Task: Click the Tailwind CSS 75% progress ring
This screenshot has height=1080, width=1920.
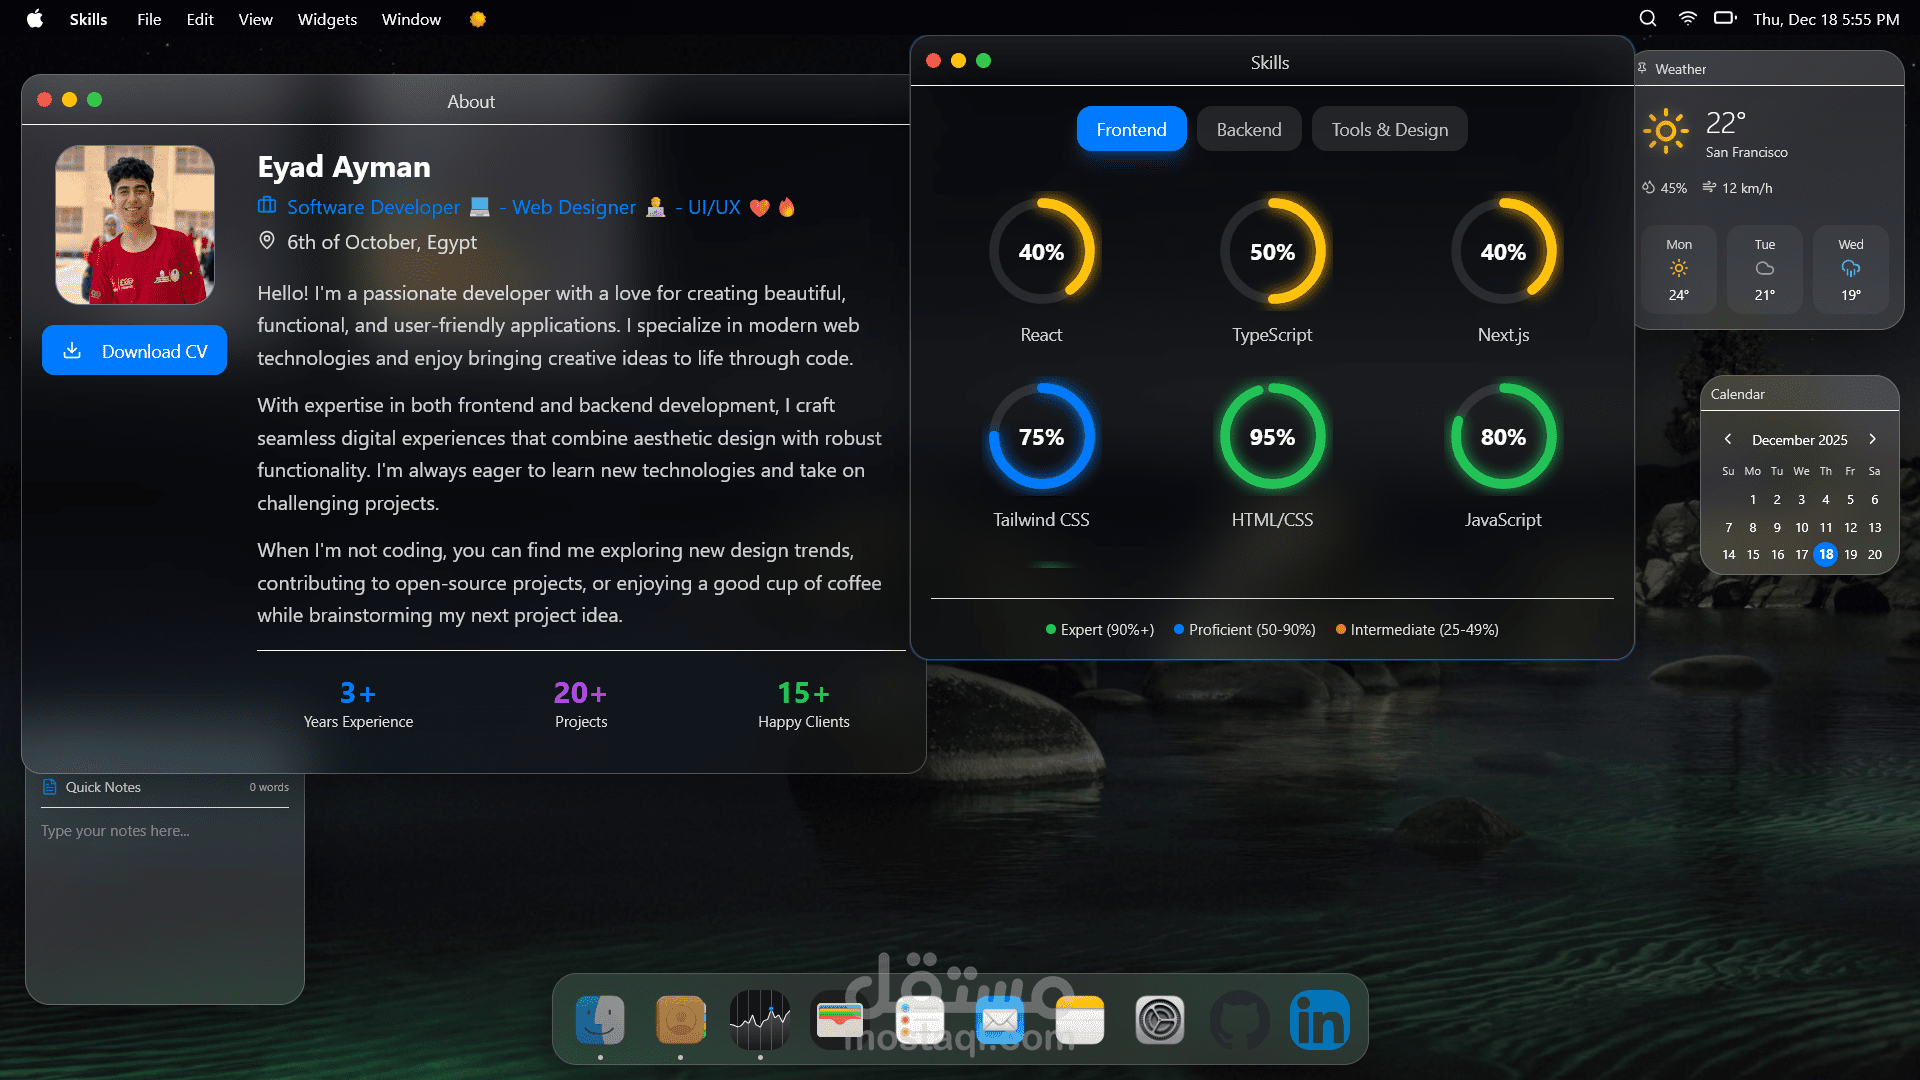Action: tap(1041, 437)
